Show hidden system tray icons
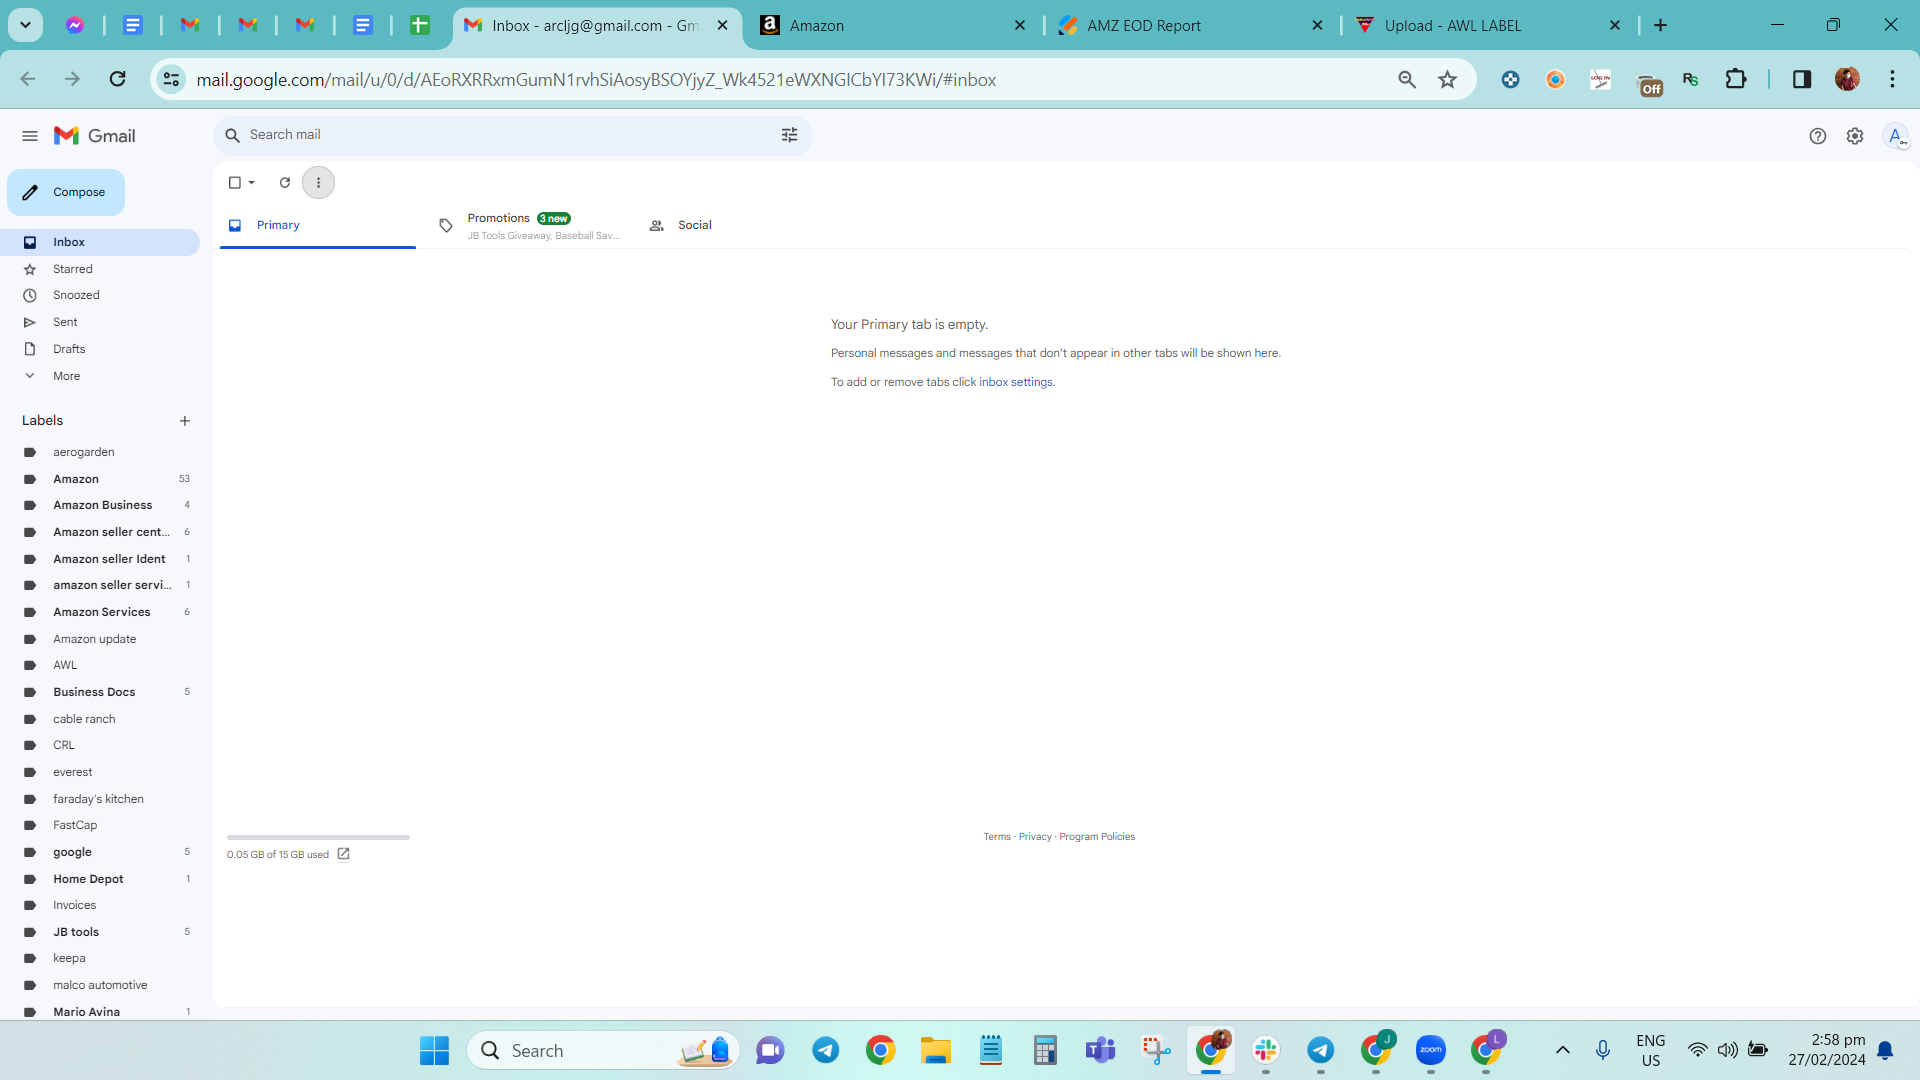The width and height of the screenshot is (1920, 1080). coord(1563,1050)
